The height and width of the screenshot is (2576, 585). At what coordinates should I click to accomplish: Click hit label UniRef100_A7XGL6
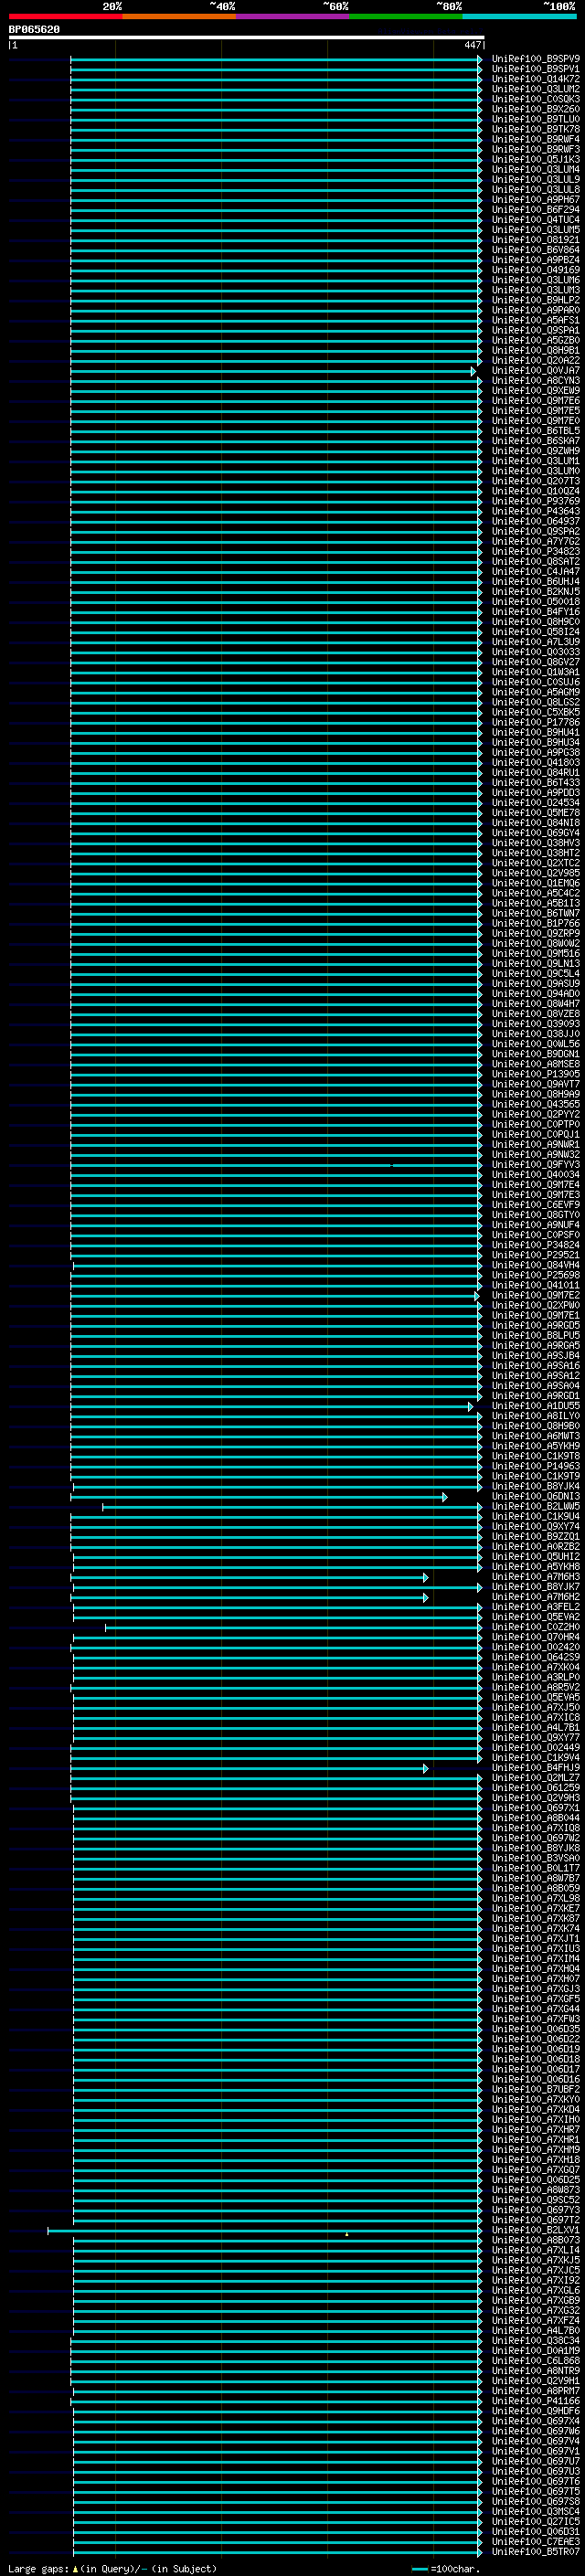536,2290
